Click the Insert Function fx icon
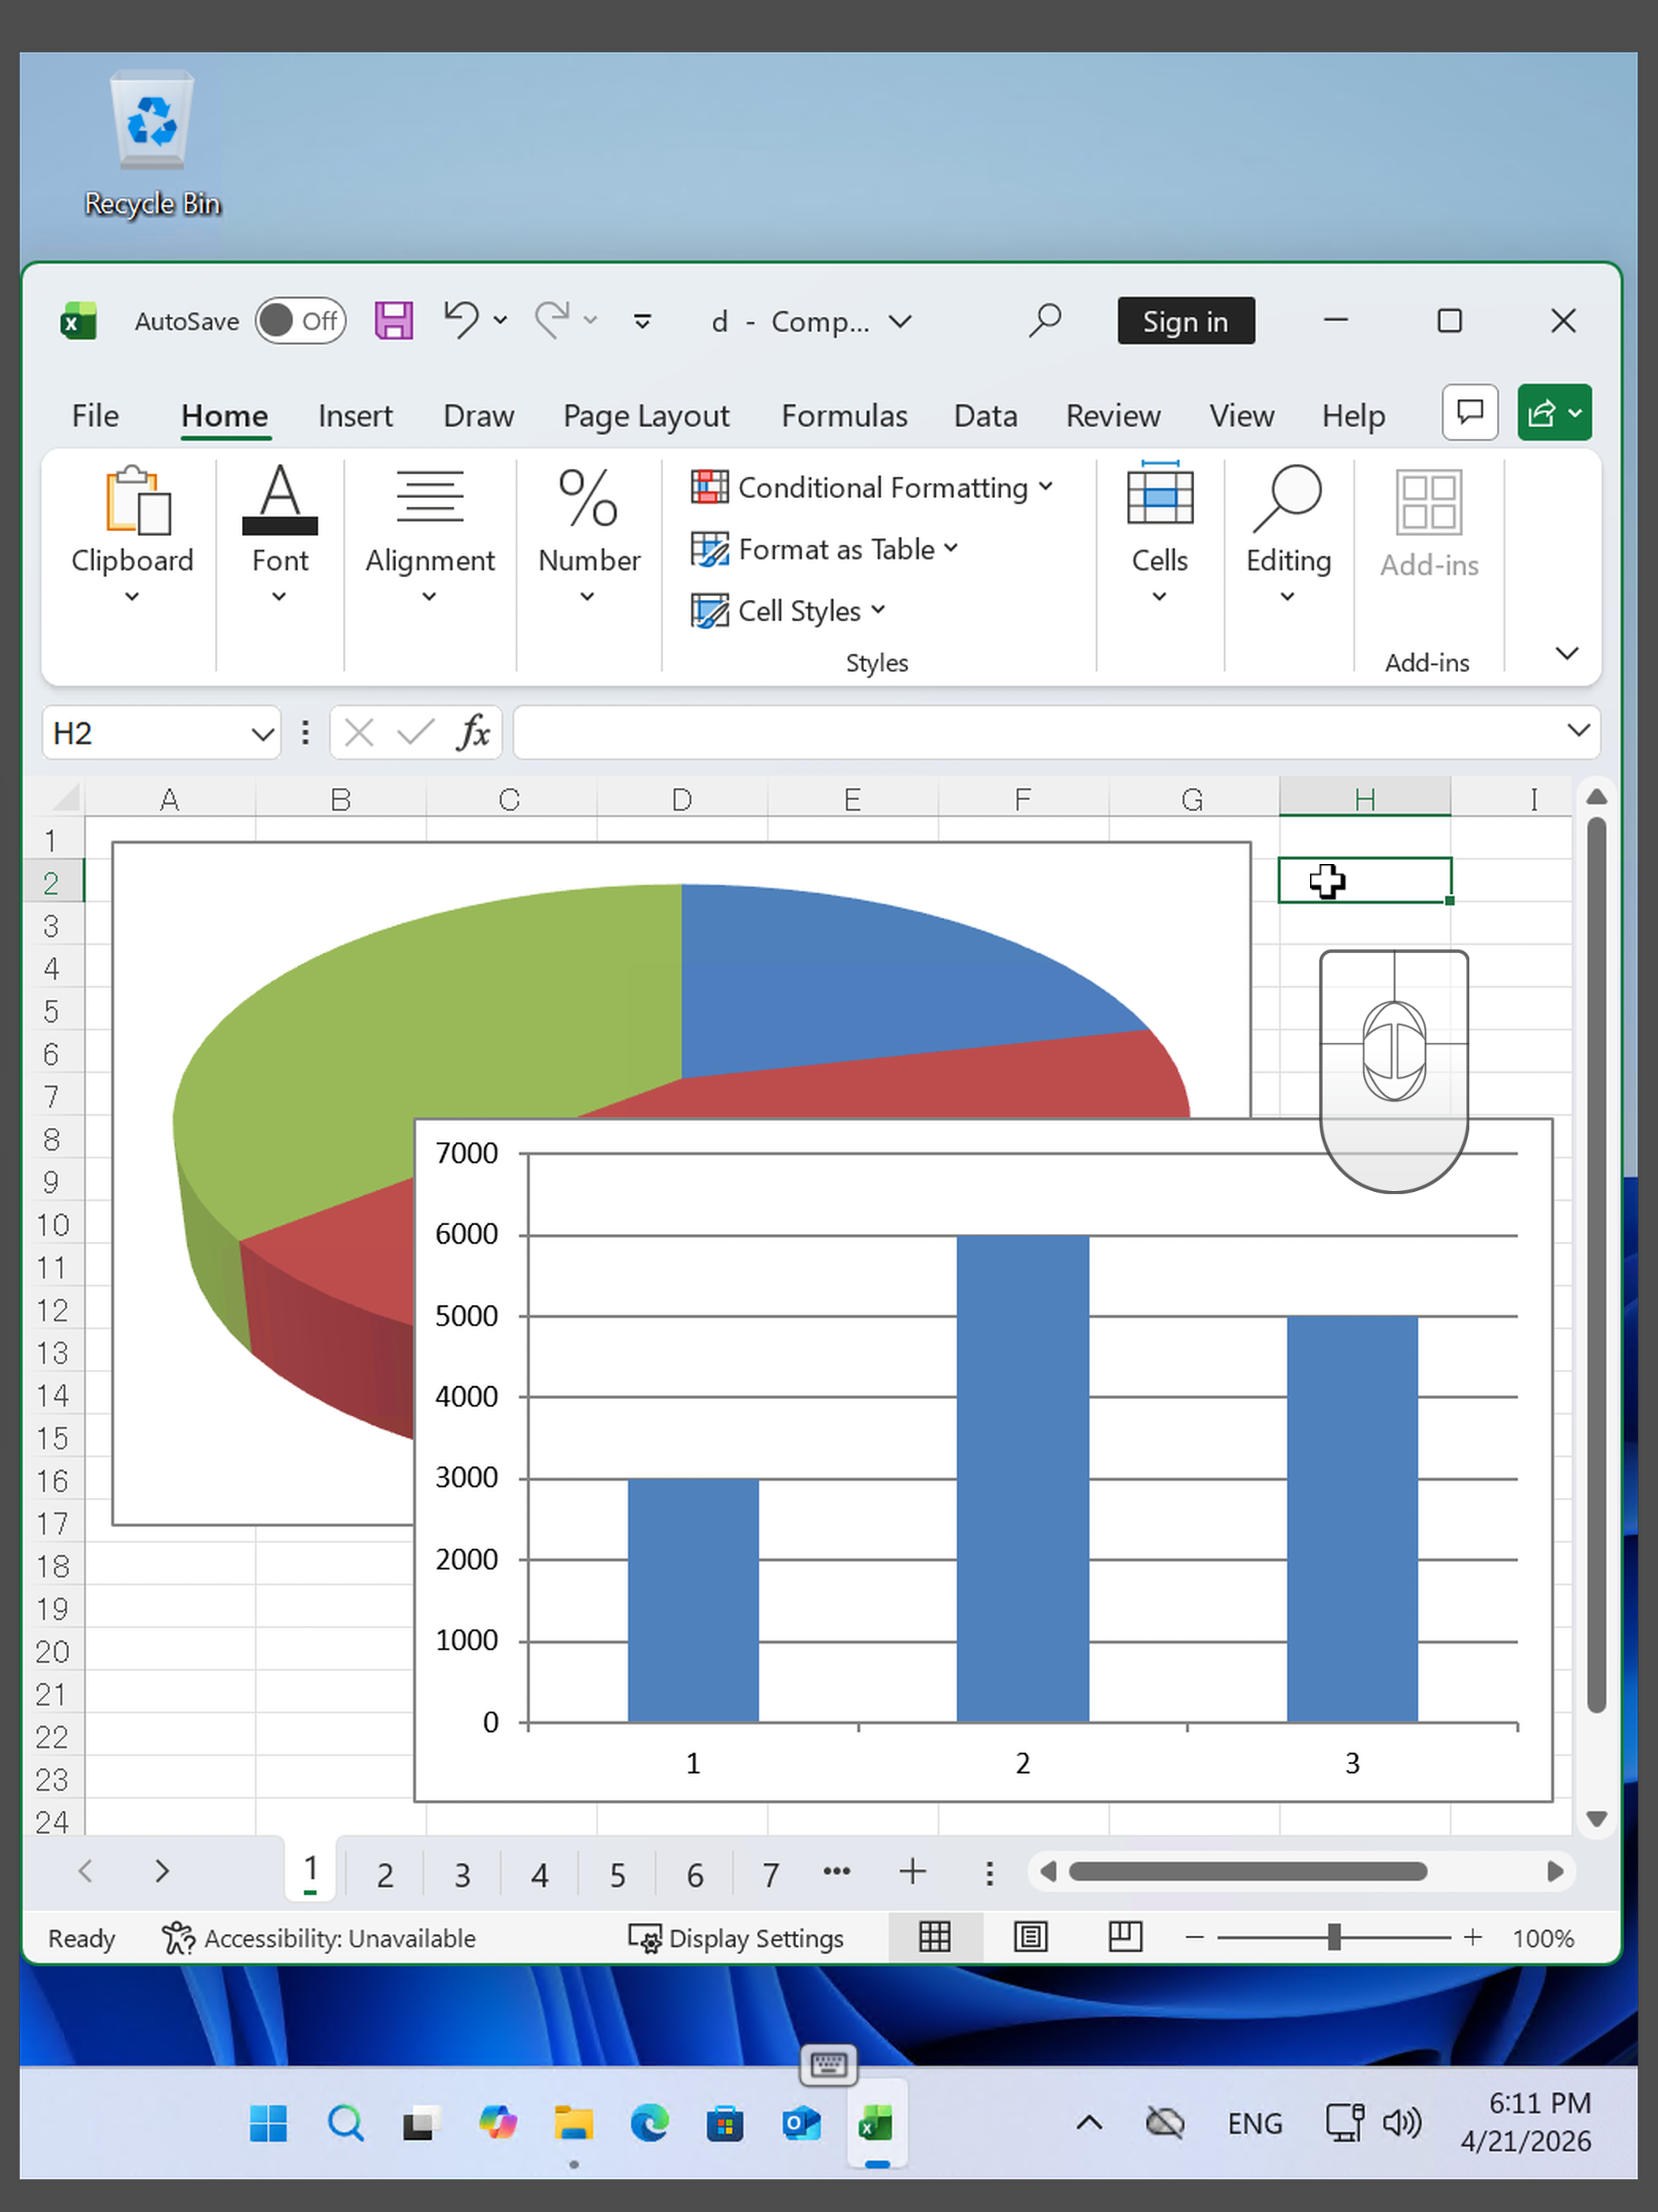The image size is (1658, 2212). 473,733
